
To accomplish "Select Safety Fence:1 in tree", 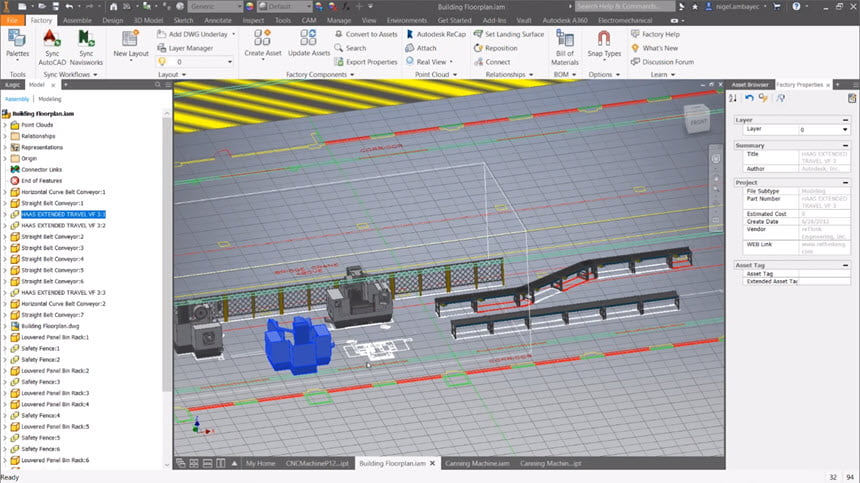I will (41, 349).
